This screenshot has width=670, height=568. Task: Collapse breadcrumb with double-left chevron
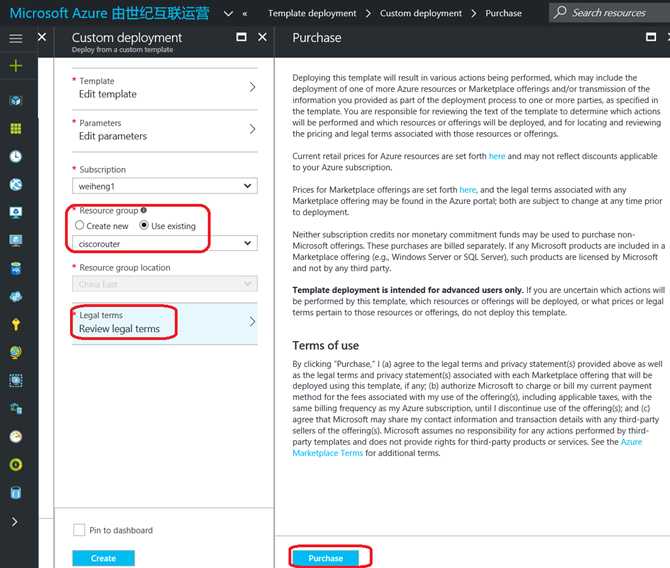click(245, 14)
